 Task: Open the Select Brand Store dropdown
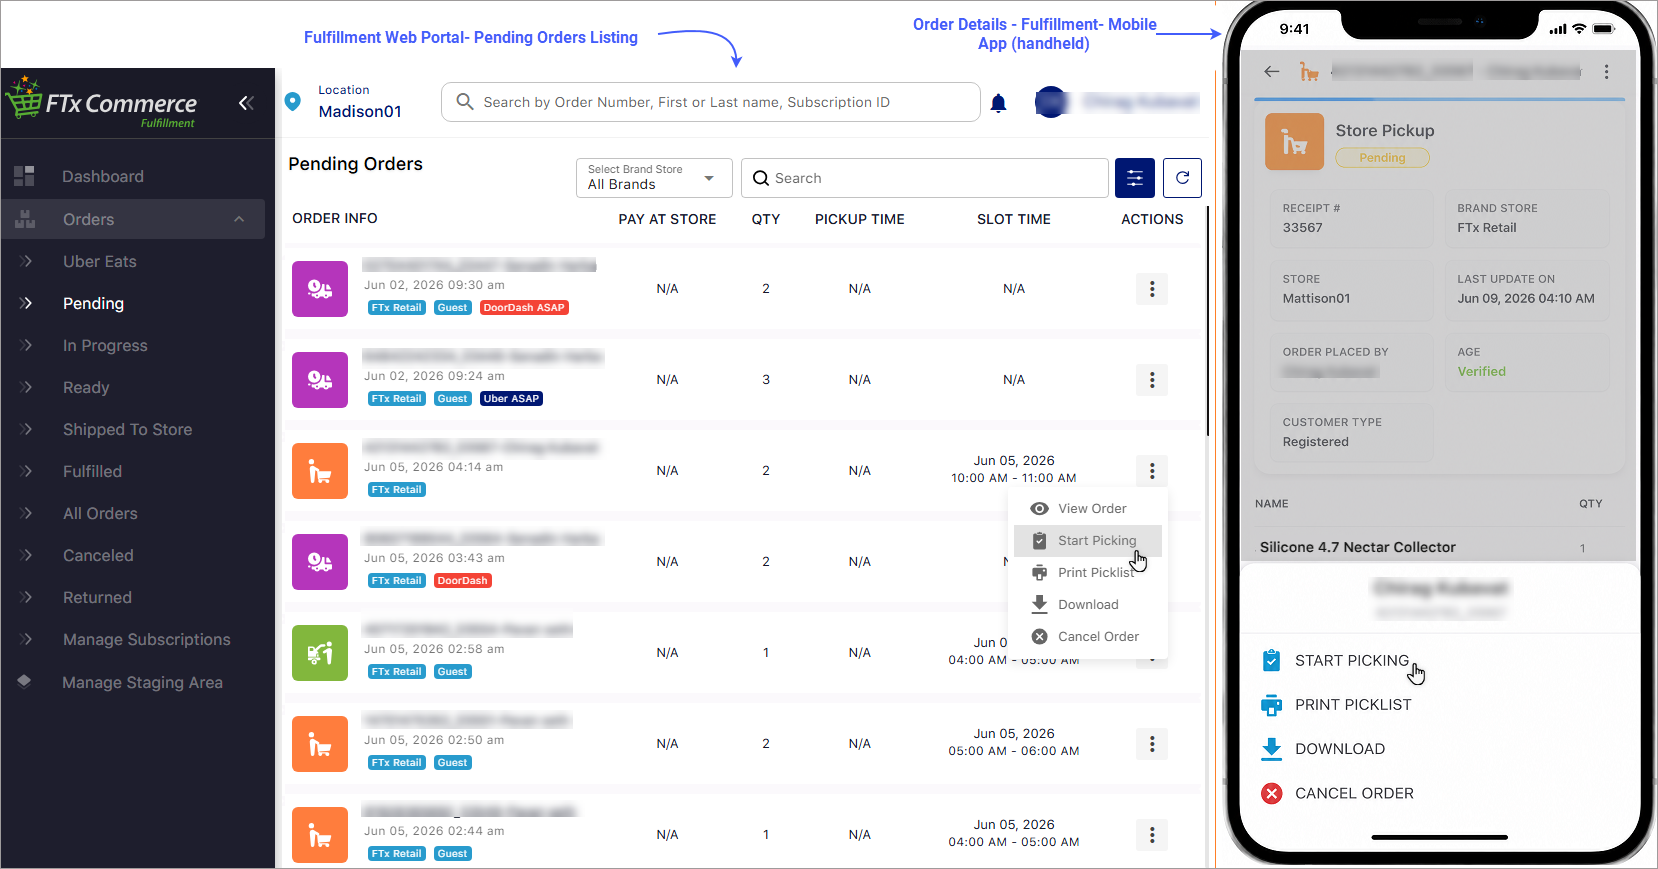point(654,178)
